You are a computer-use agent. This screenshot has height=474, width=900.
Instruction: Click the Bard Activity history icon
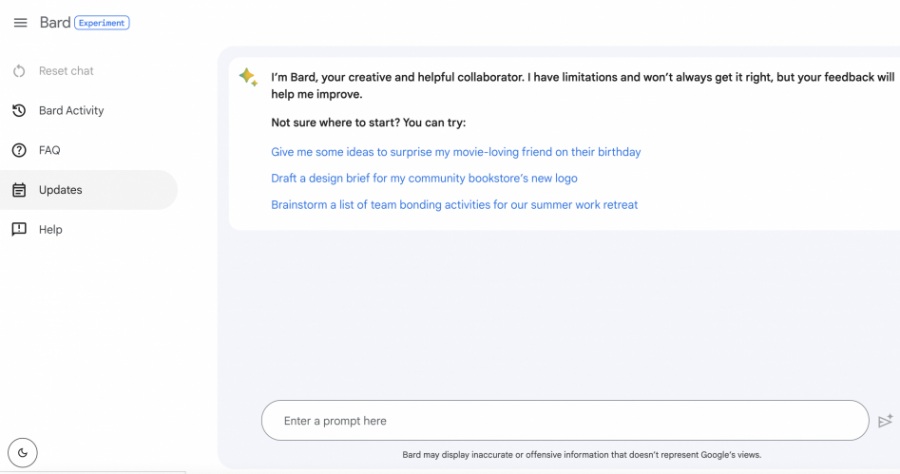(x=19, y=110)
